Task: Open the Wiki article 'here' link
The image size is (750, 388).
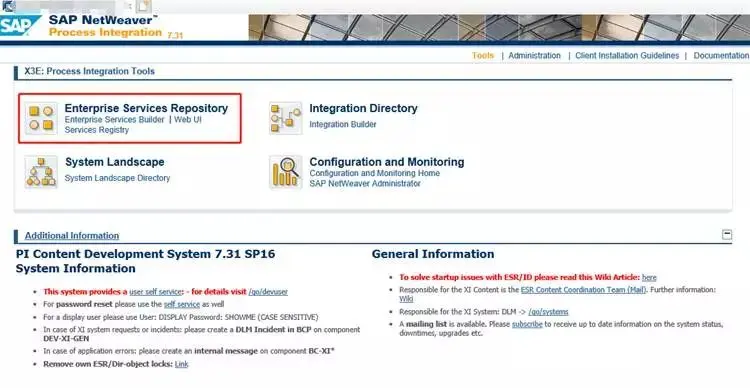Action: pos(649,277)
